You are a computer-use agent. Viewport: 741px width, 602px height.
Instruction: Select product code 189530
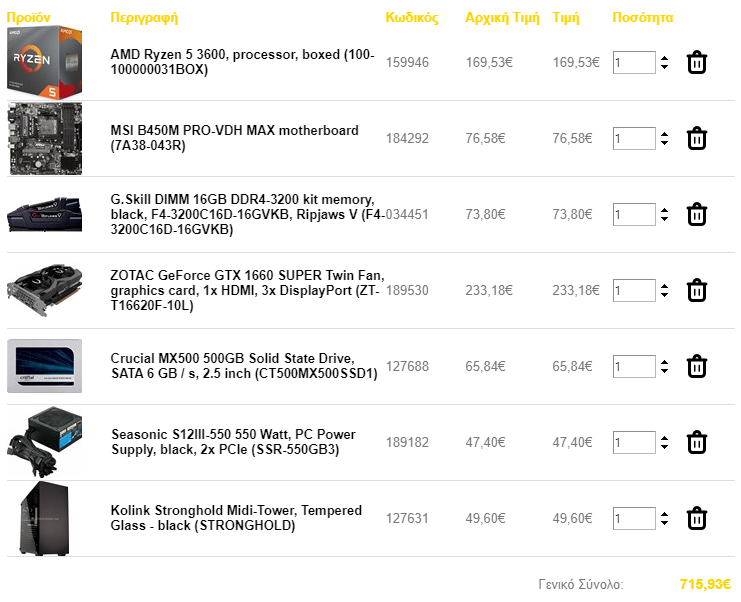tap(407, 291)
